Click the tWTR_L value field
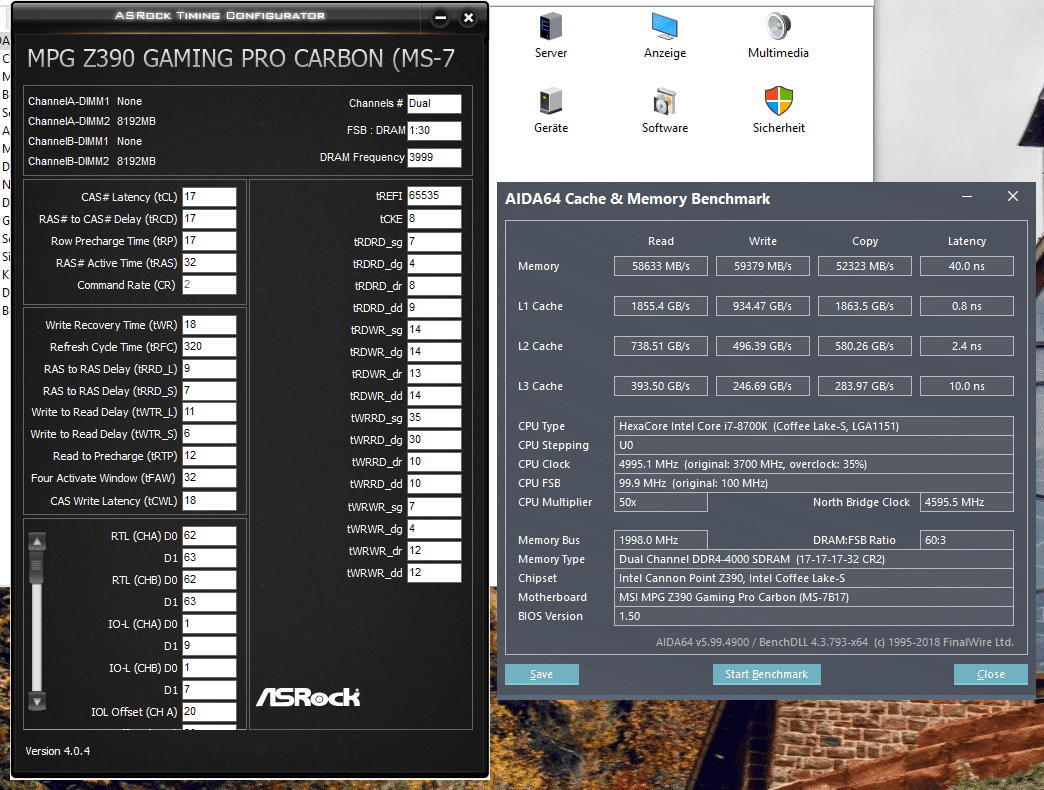1044x790 pixels. coord(209,412)
